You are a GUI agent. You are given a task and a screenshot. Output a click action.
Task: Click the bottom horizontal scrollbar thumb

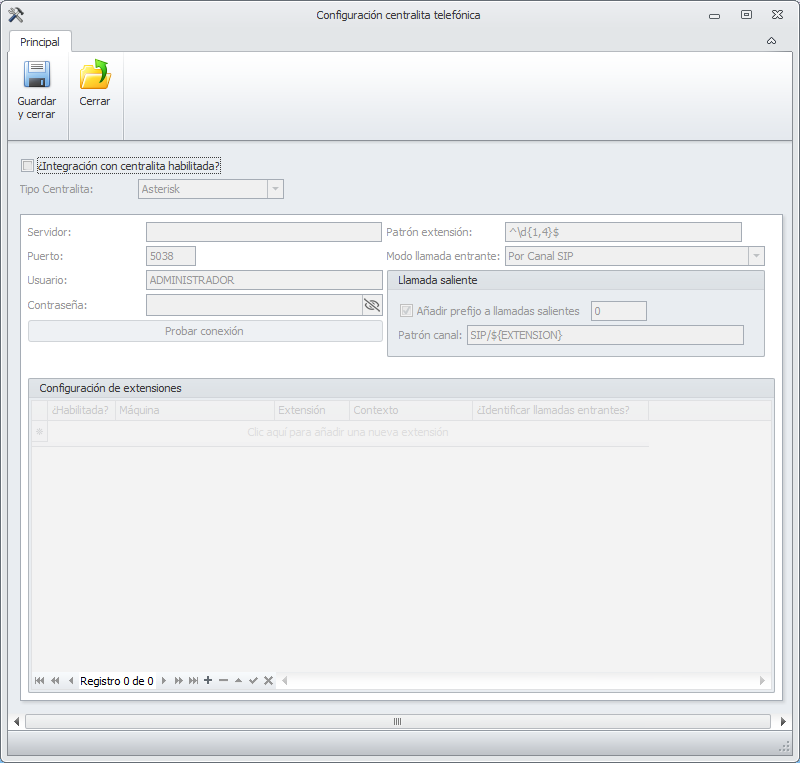coord(397,721)
